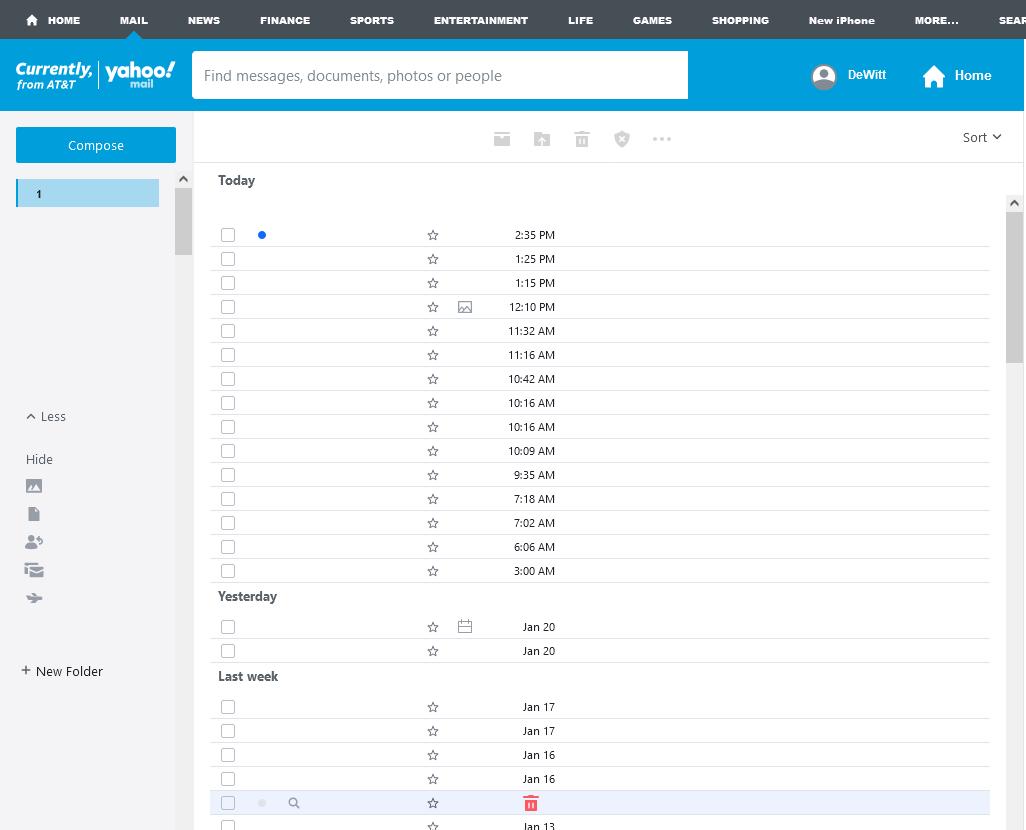Open the Documents view in the sidebar

click(34, 513)
